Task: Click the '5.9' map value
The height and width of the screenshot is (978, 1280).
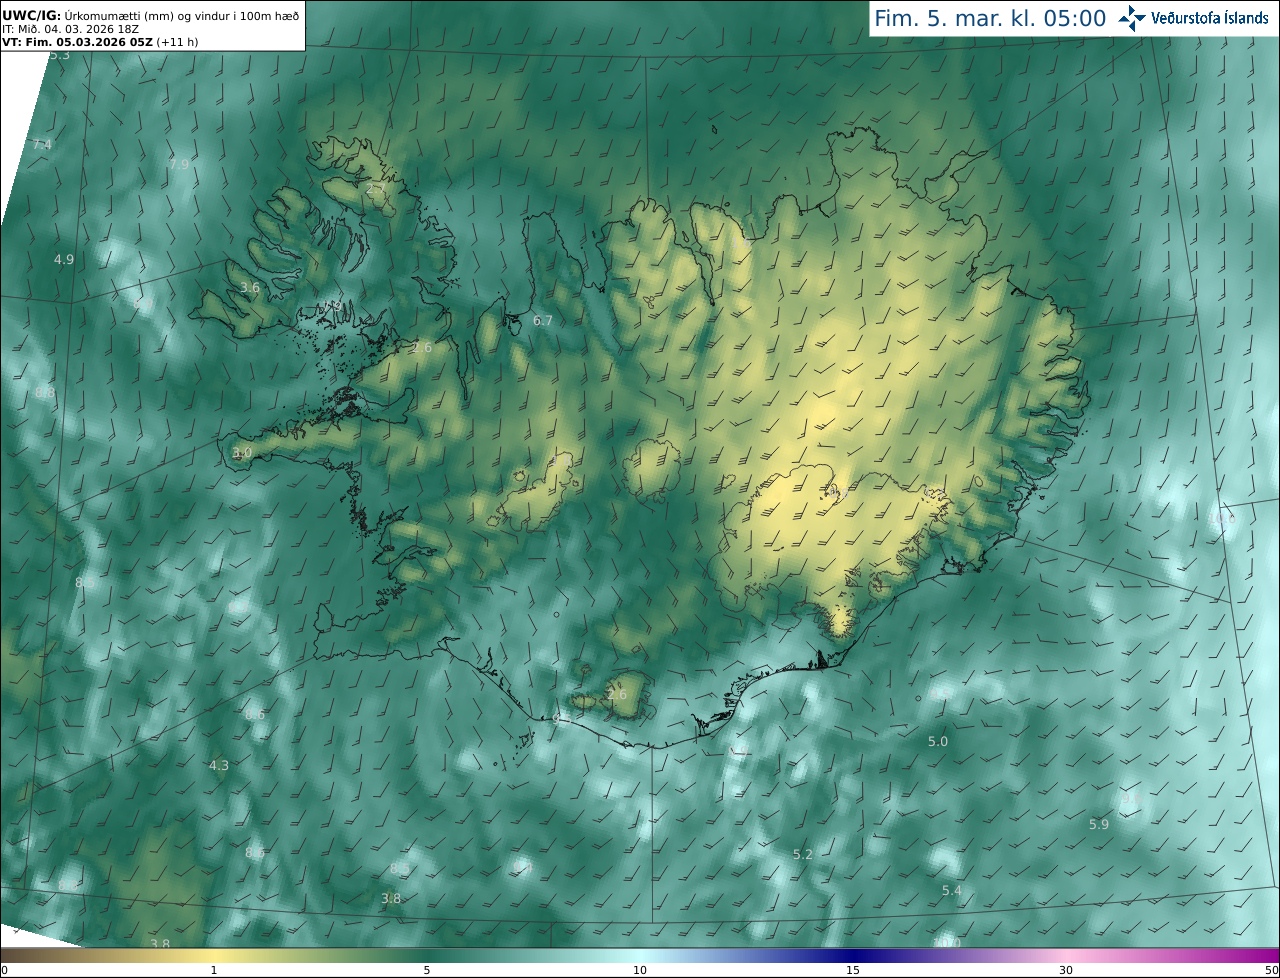Action: [x=1099, y=824]
